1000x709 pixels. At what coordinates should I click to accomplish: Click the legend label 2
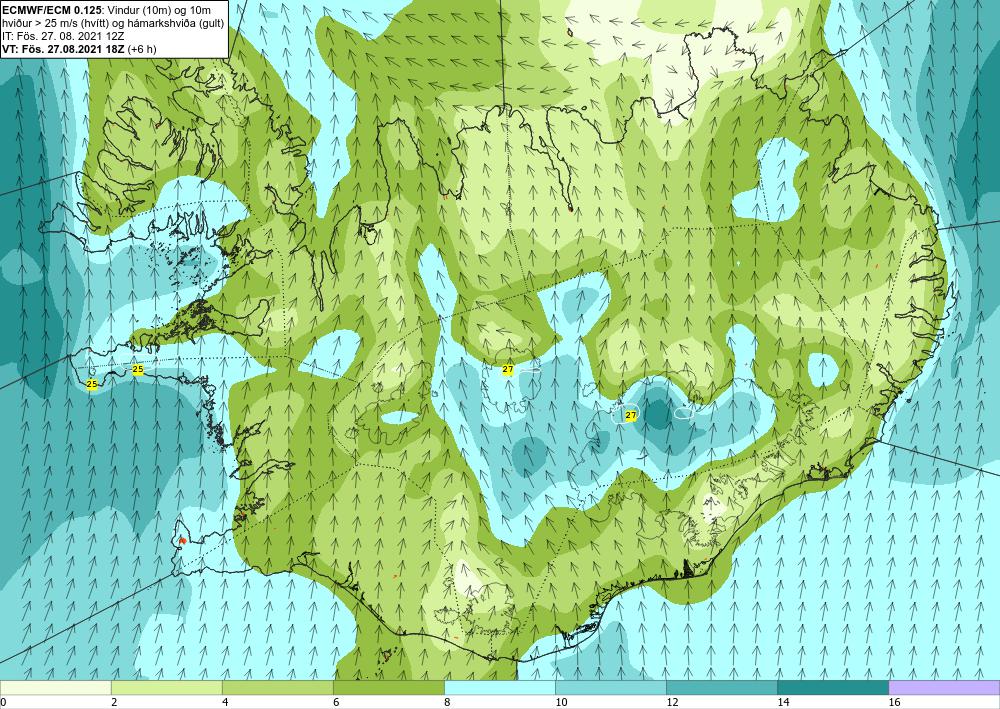[114, 702]
